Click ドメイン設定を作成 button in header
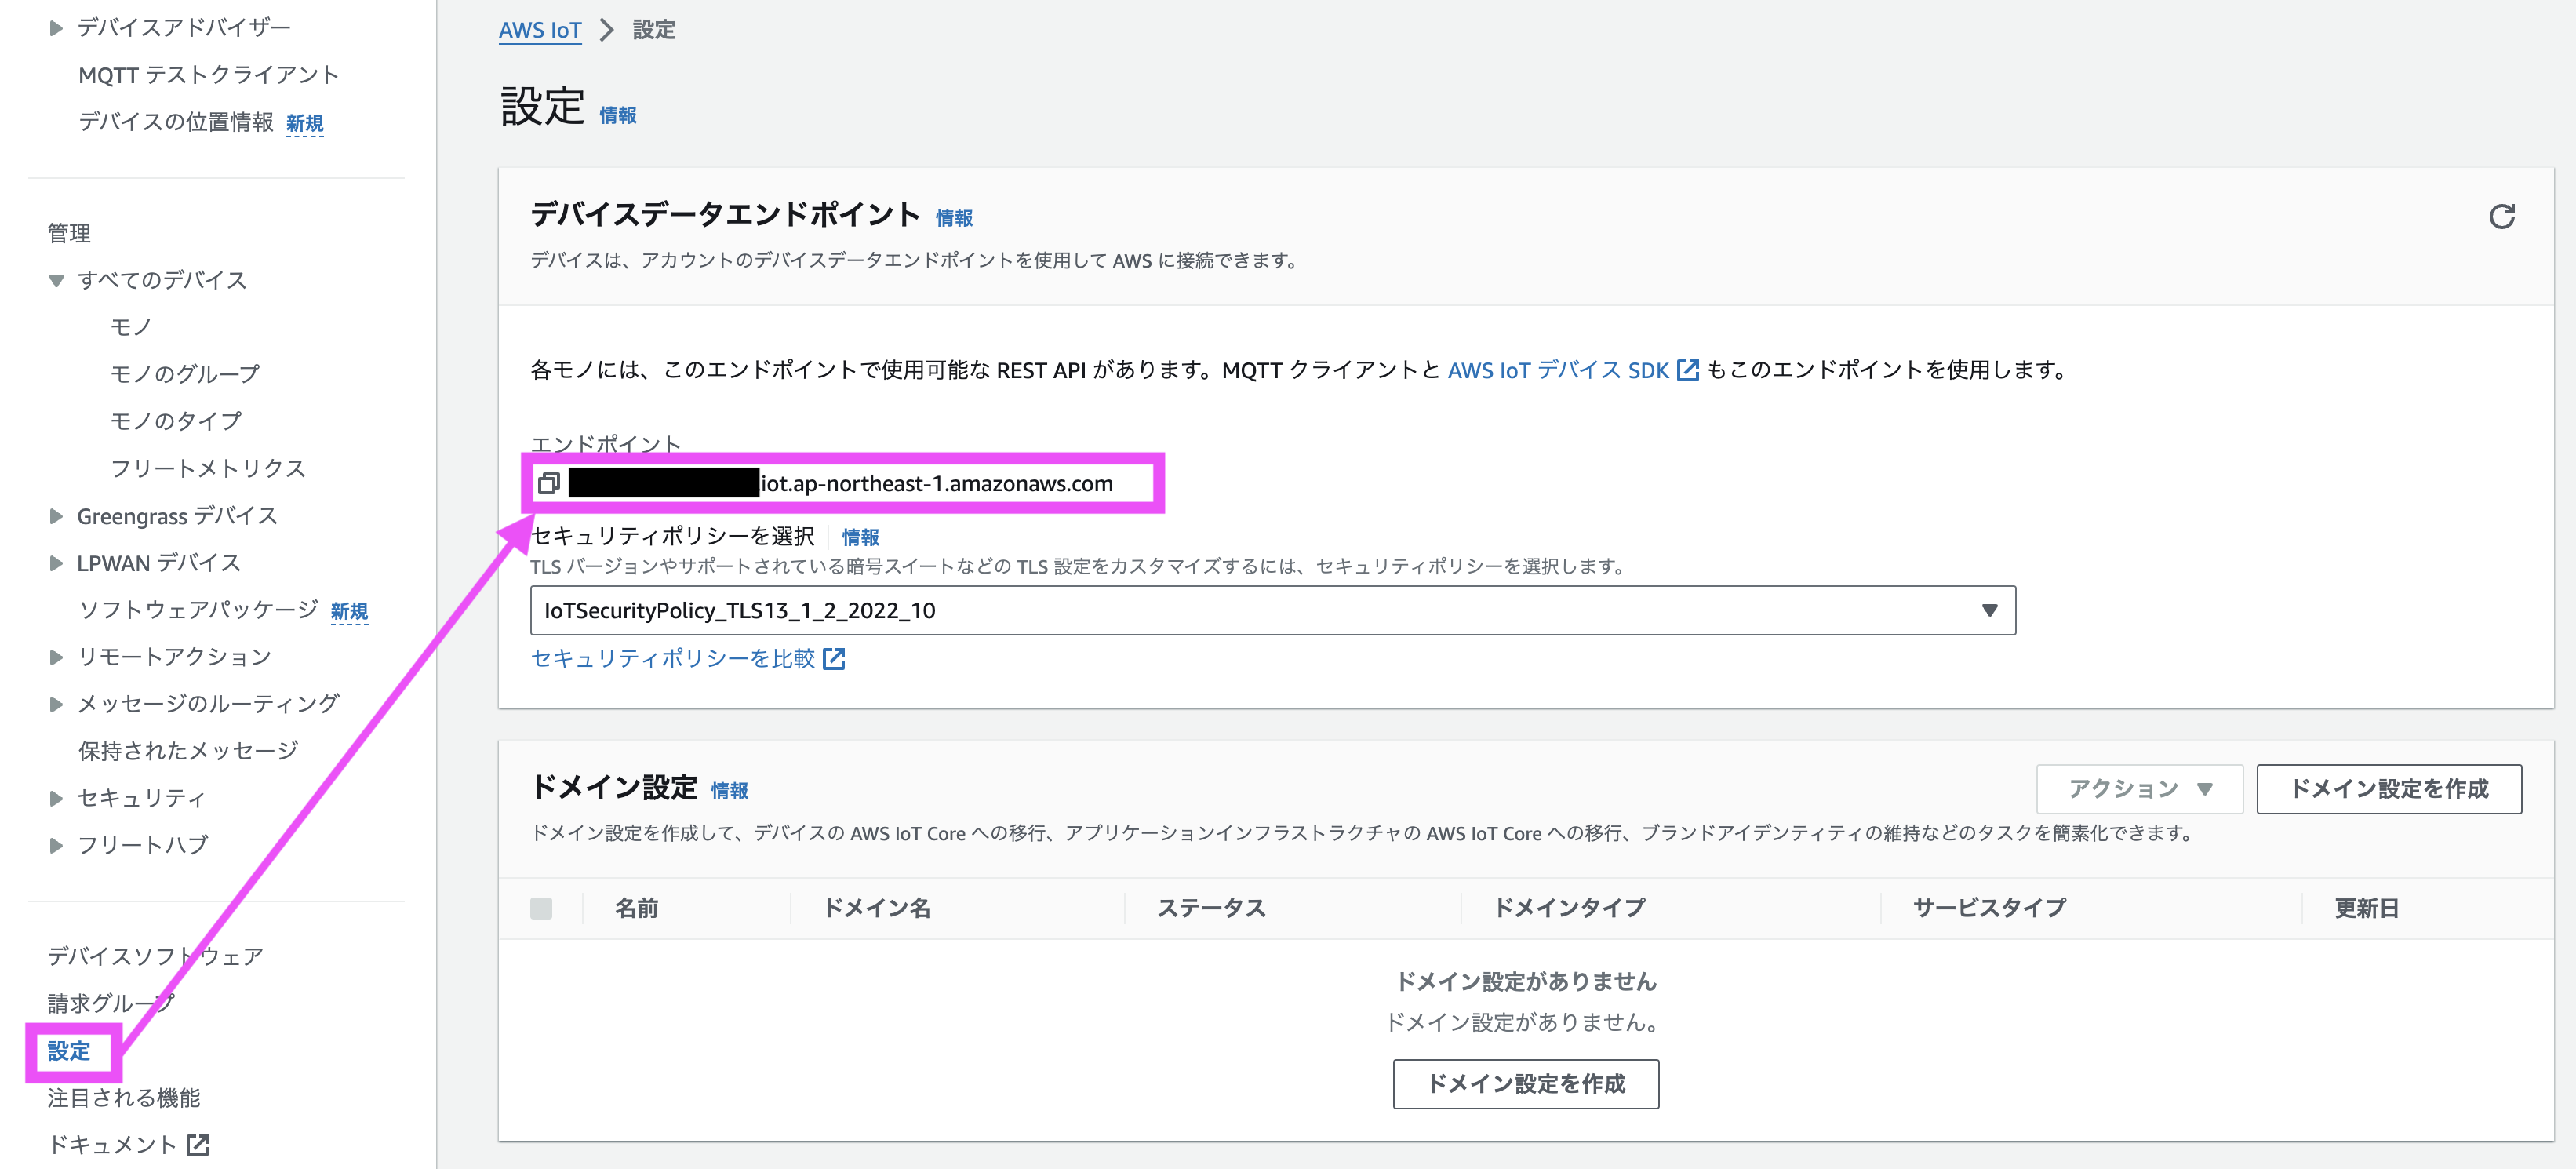The image size is (2576, 1169). point(2389,789)
